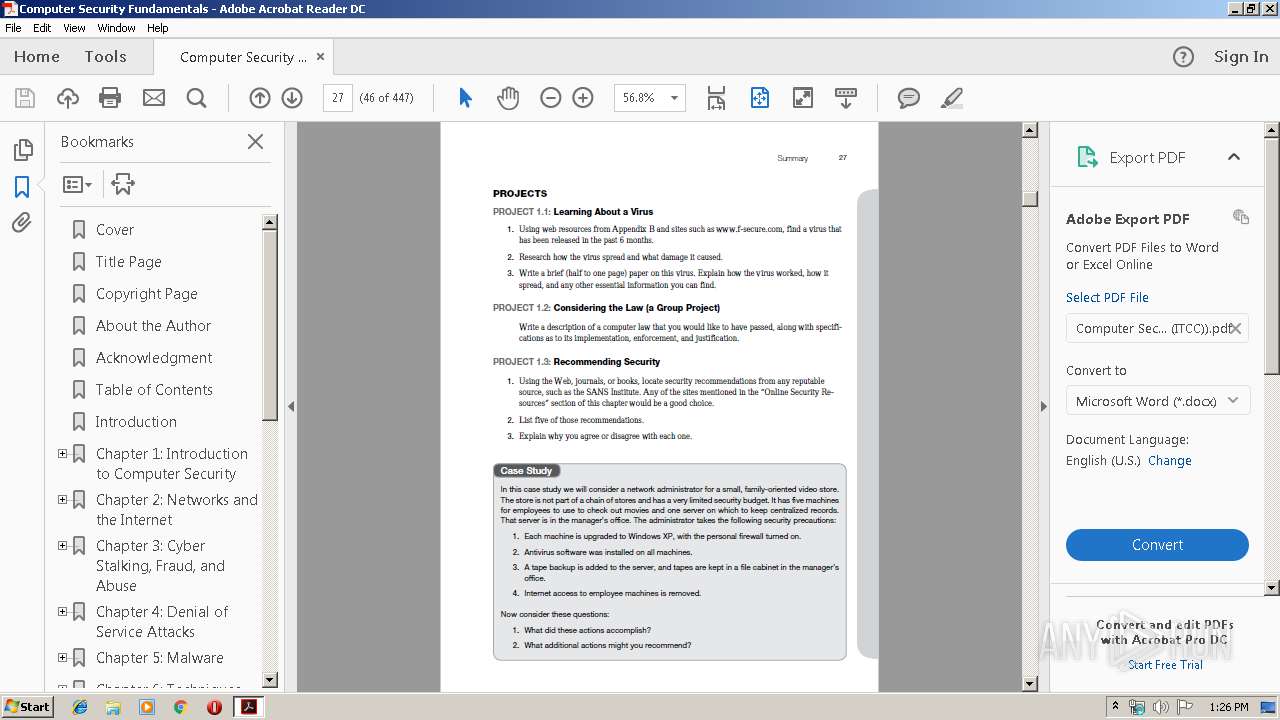Open the Window menu
The width and height of the screenshot is (1280, 720).
pos(116,28)
